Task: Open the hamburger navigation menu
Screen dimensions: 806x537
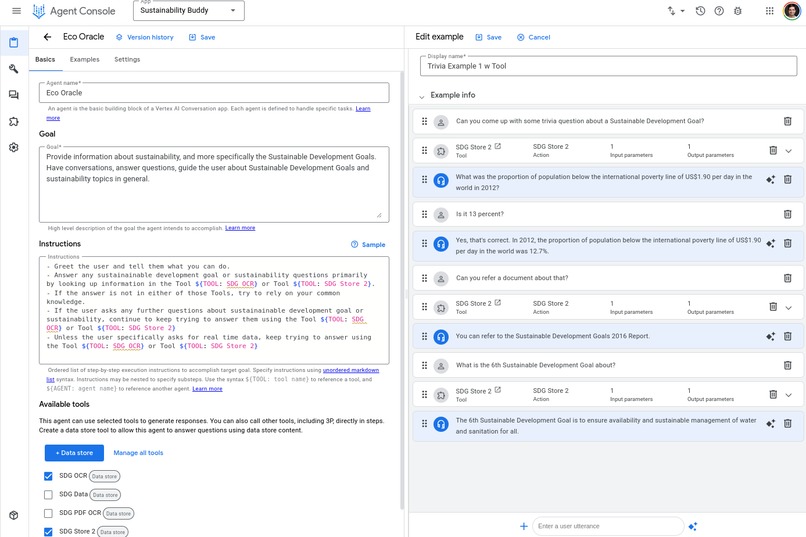Action: (16, 11)
